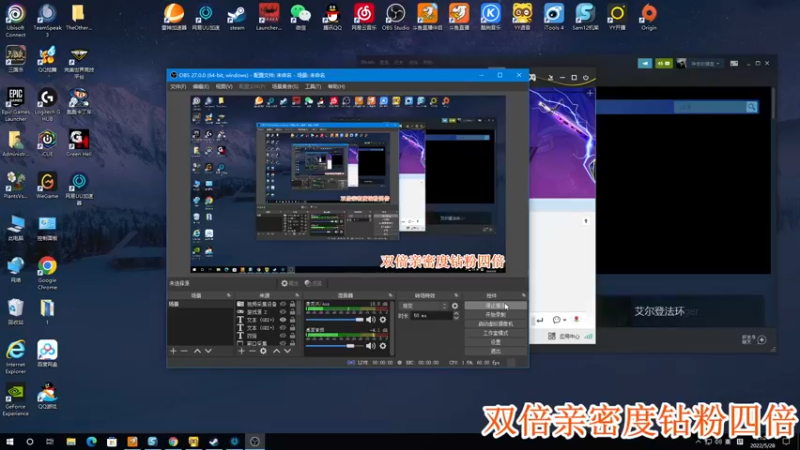
Task: Click 启动虚拟摄像机 button
Action: click(x=495, y=324)
